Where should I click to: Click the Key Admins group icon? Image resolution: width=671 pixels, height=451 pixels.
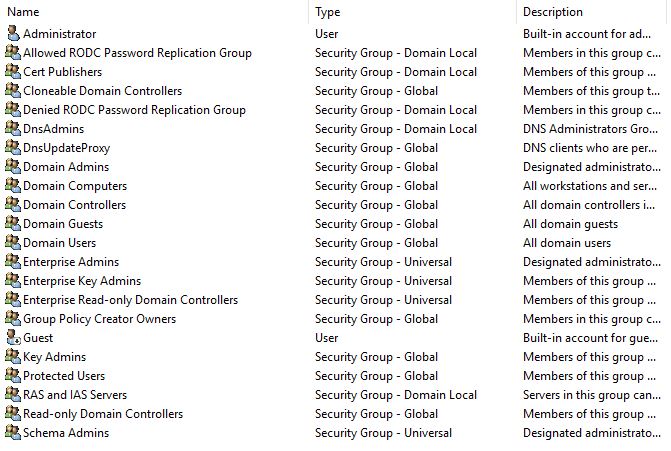13,356
